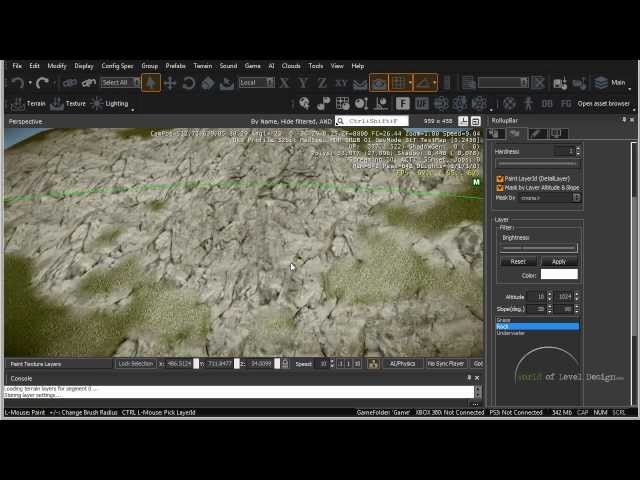Click the Unlink objects icon
This screenshot has width=640, height=480.
click(x=89, y=83)
